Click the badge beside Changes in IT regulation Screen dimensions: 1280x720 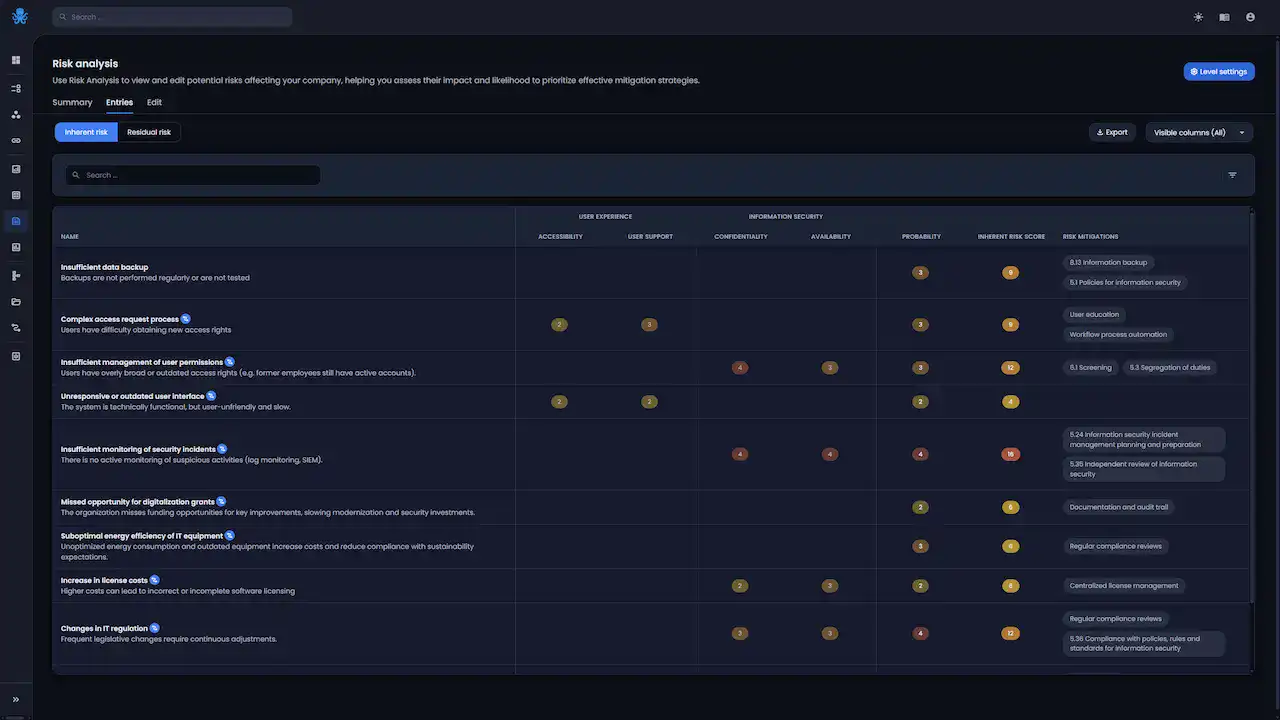(154, 628)
